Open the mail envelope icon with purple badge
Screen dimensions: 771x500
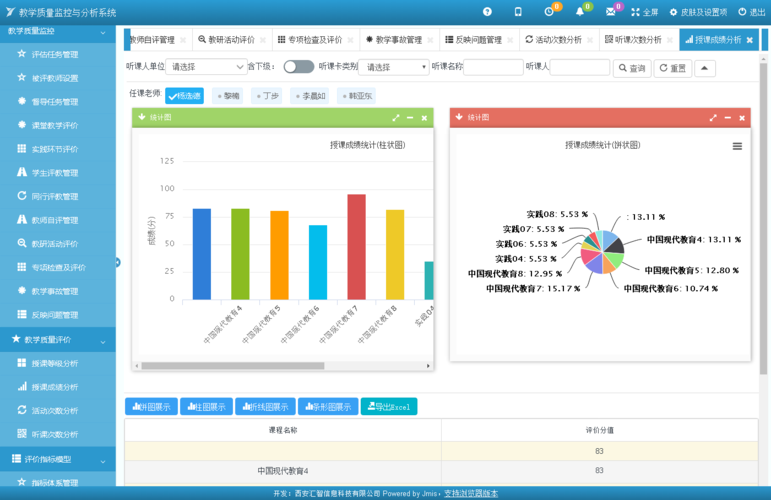tap(610, 12)
